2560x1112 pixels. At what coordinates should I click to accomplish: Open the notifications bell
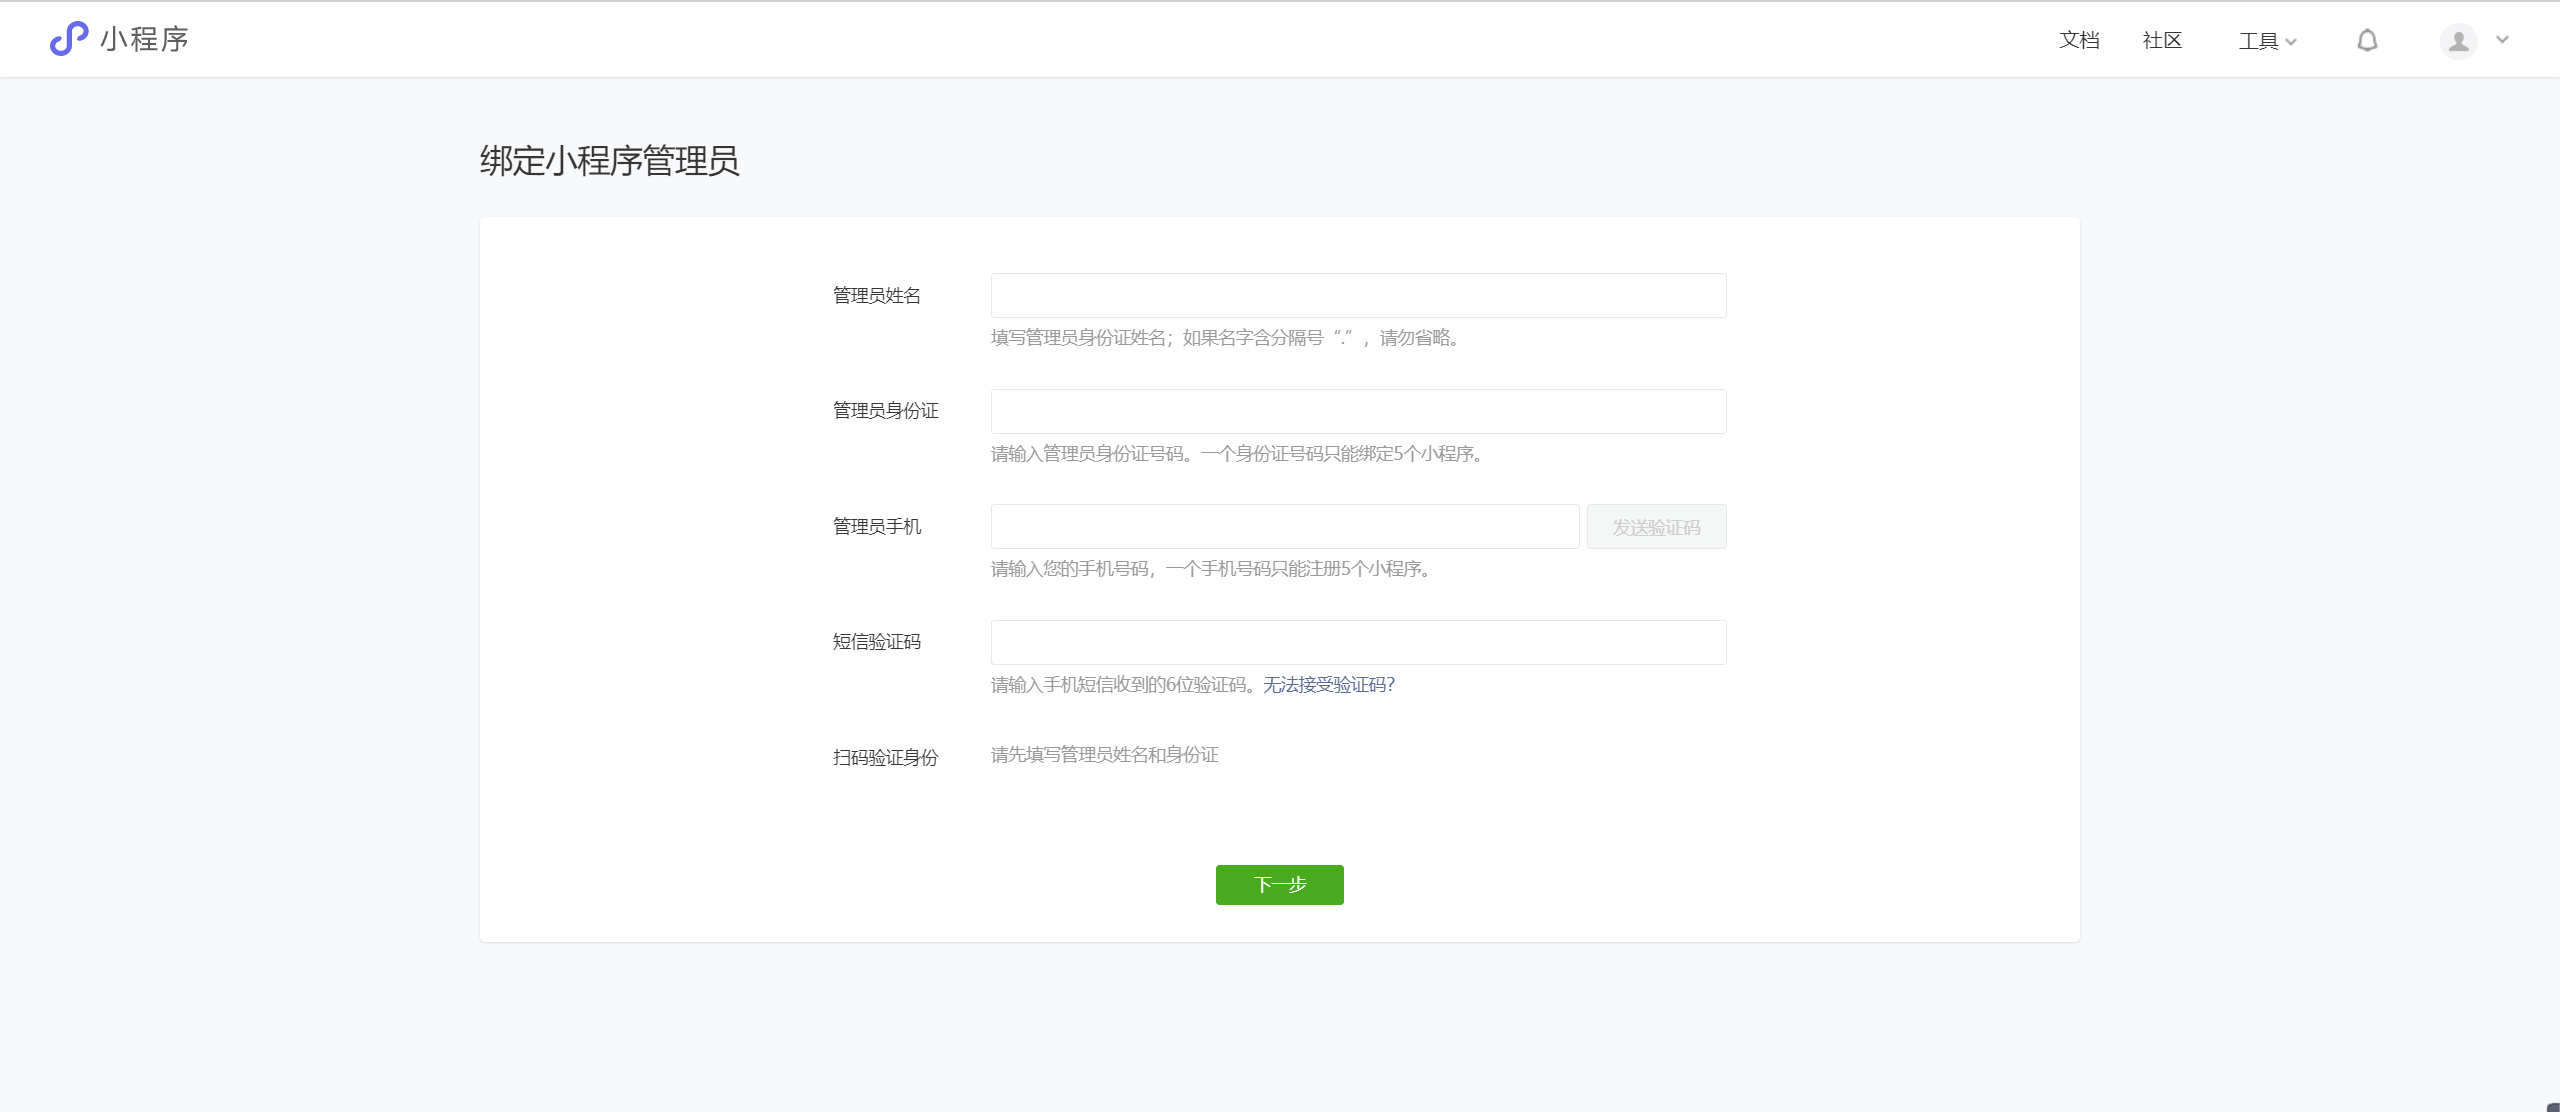click(x=2367, y=40)
